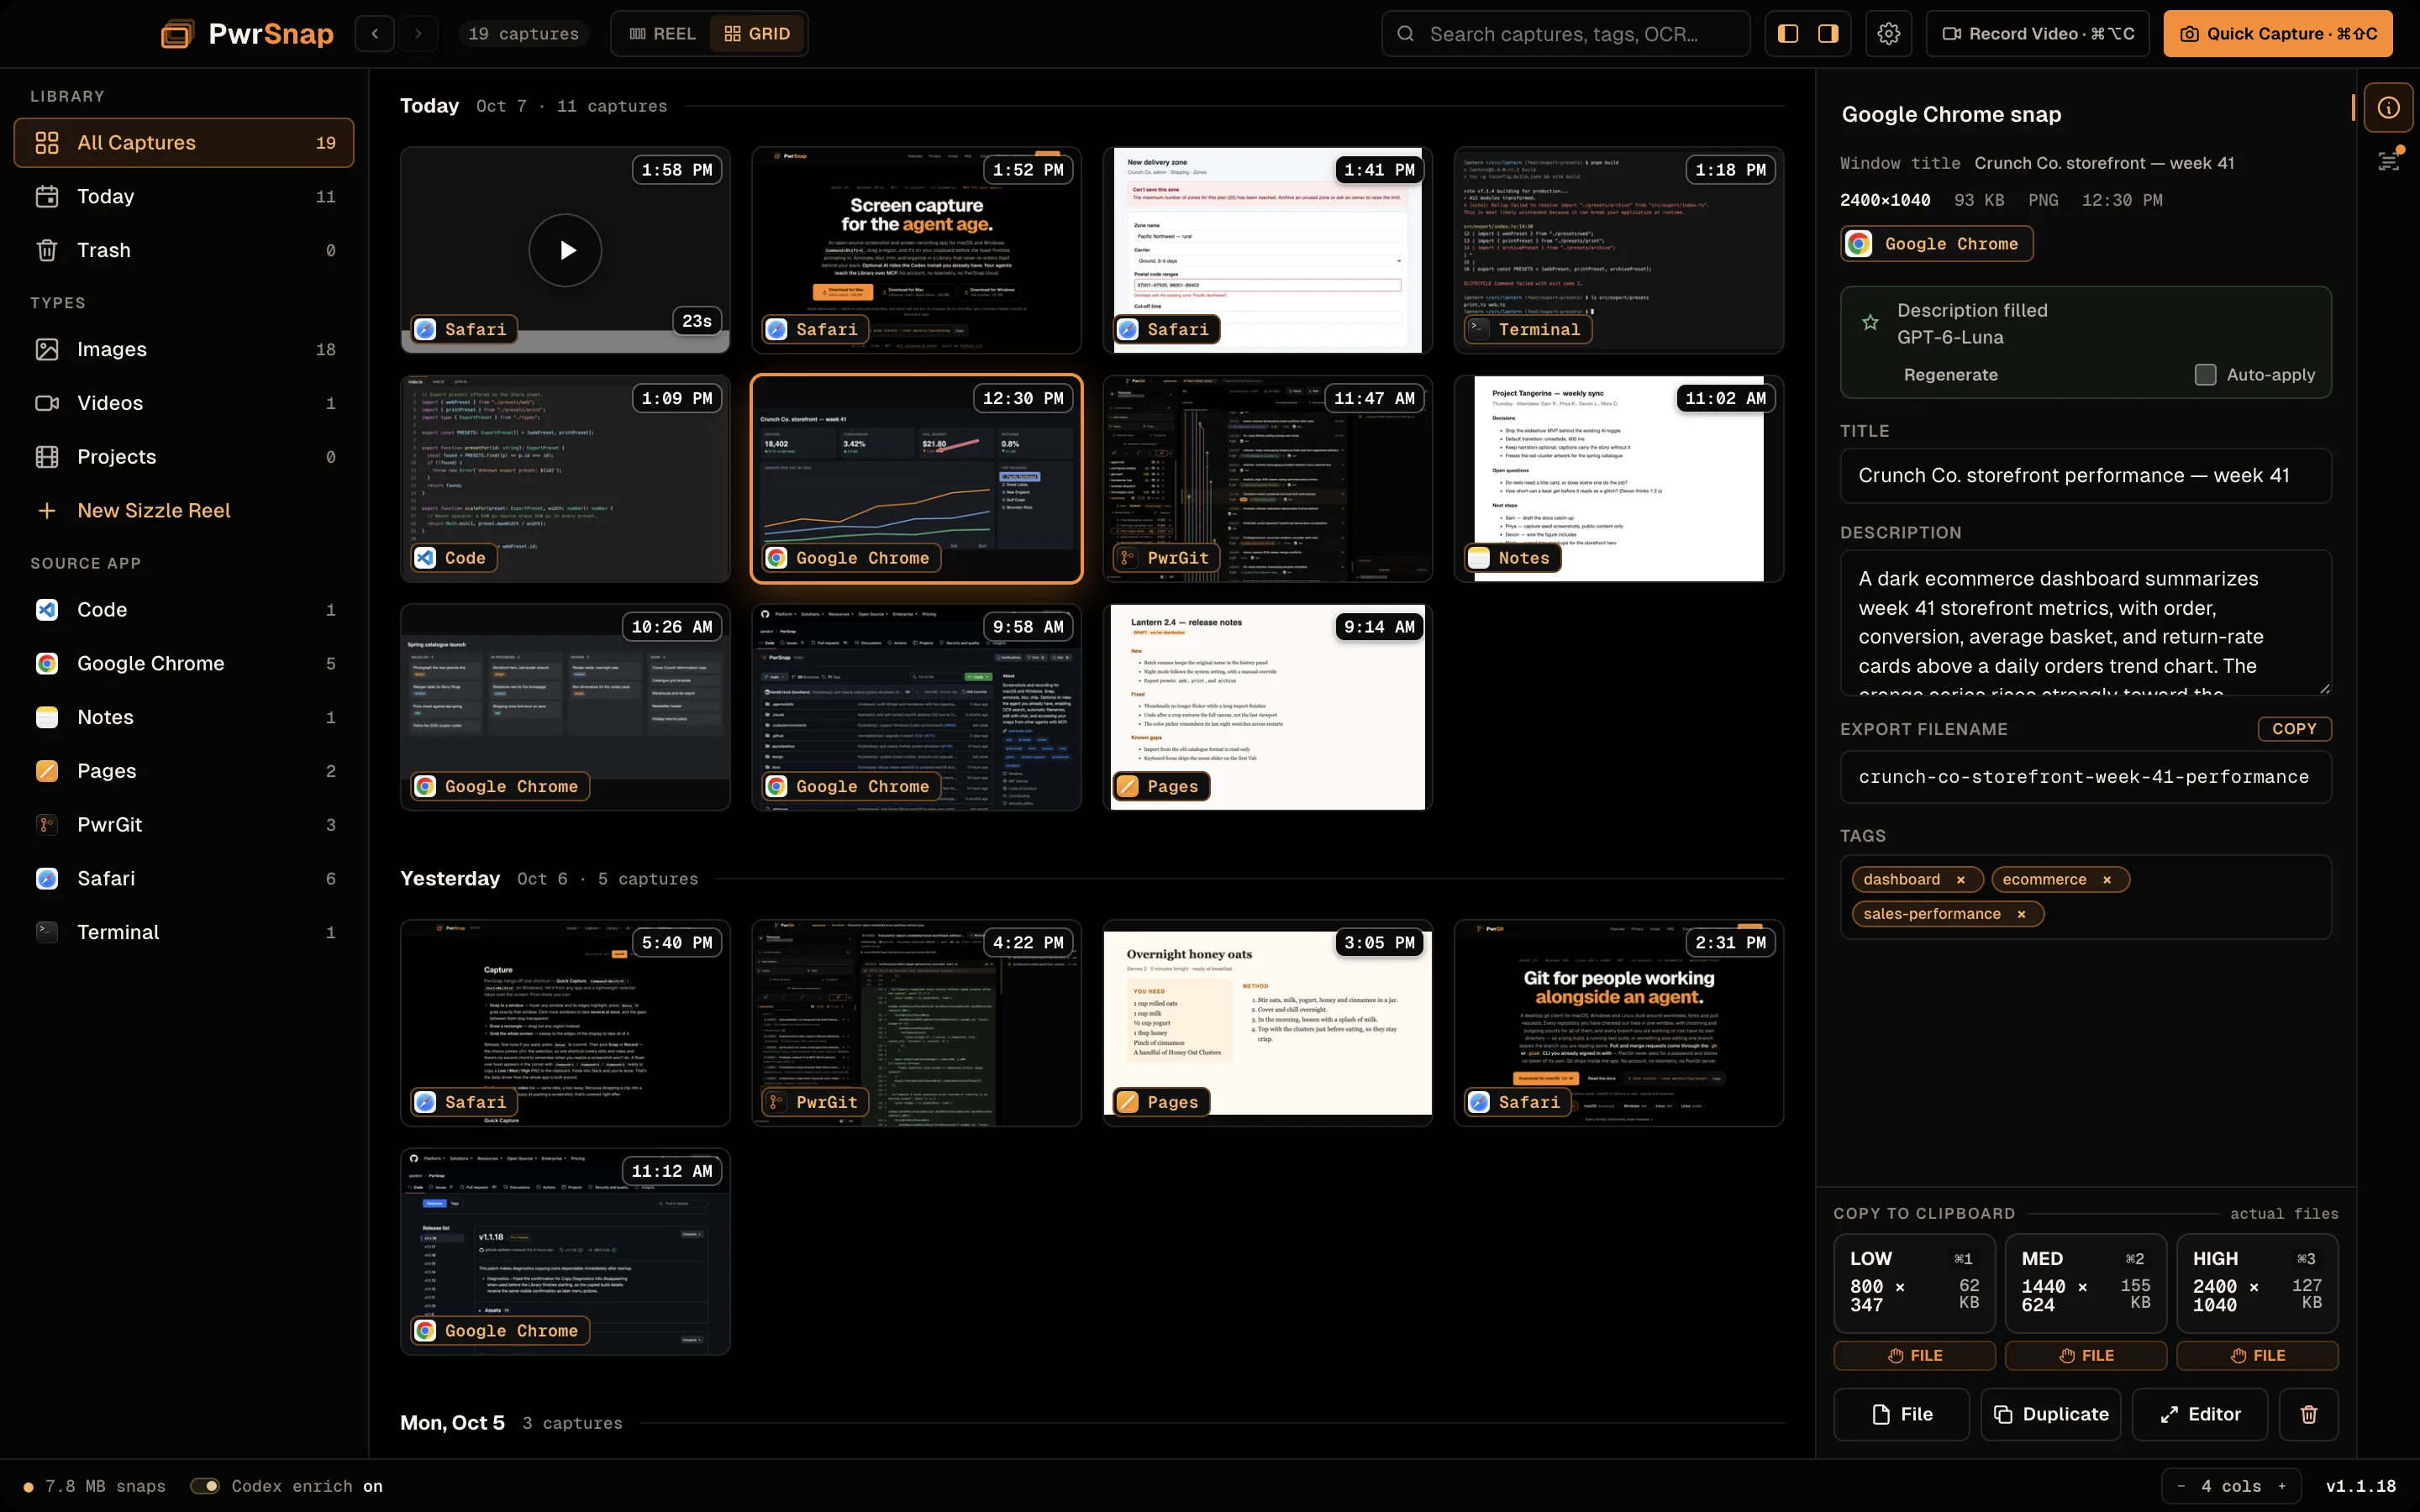
Task: Remove the ecommerce tag
Action: point(2106,879)
